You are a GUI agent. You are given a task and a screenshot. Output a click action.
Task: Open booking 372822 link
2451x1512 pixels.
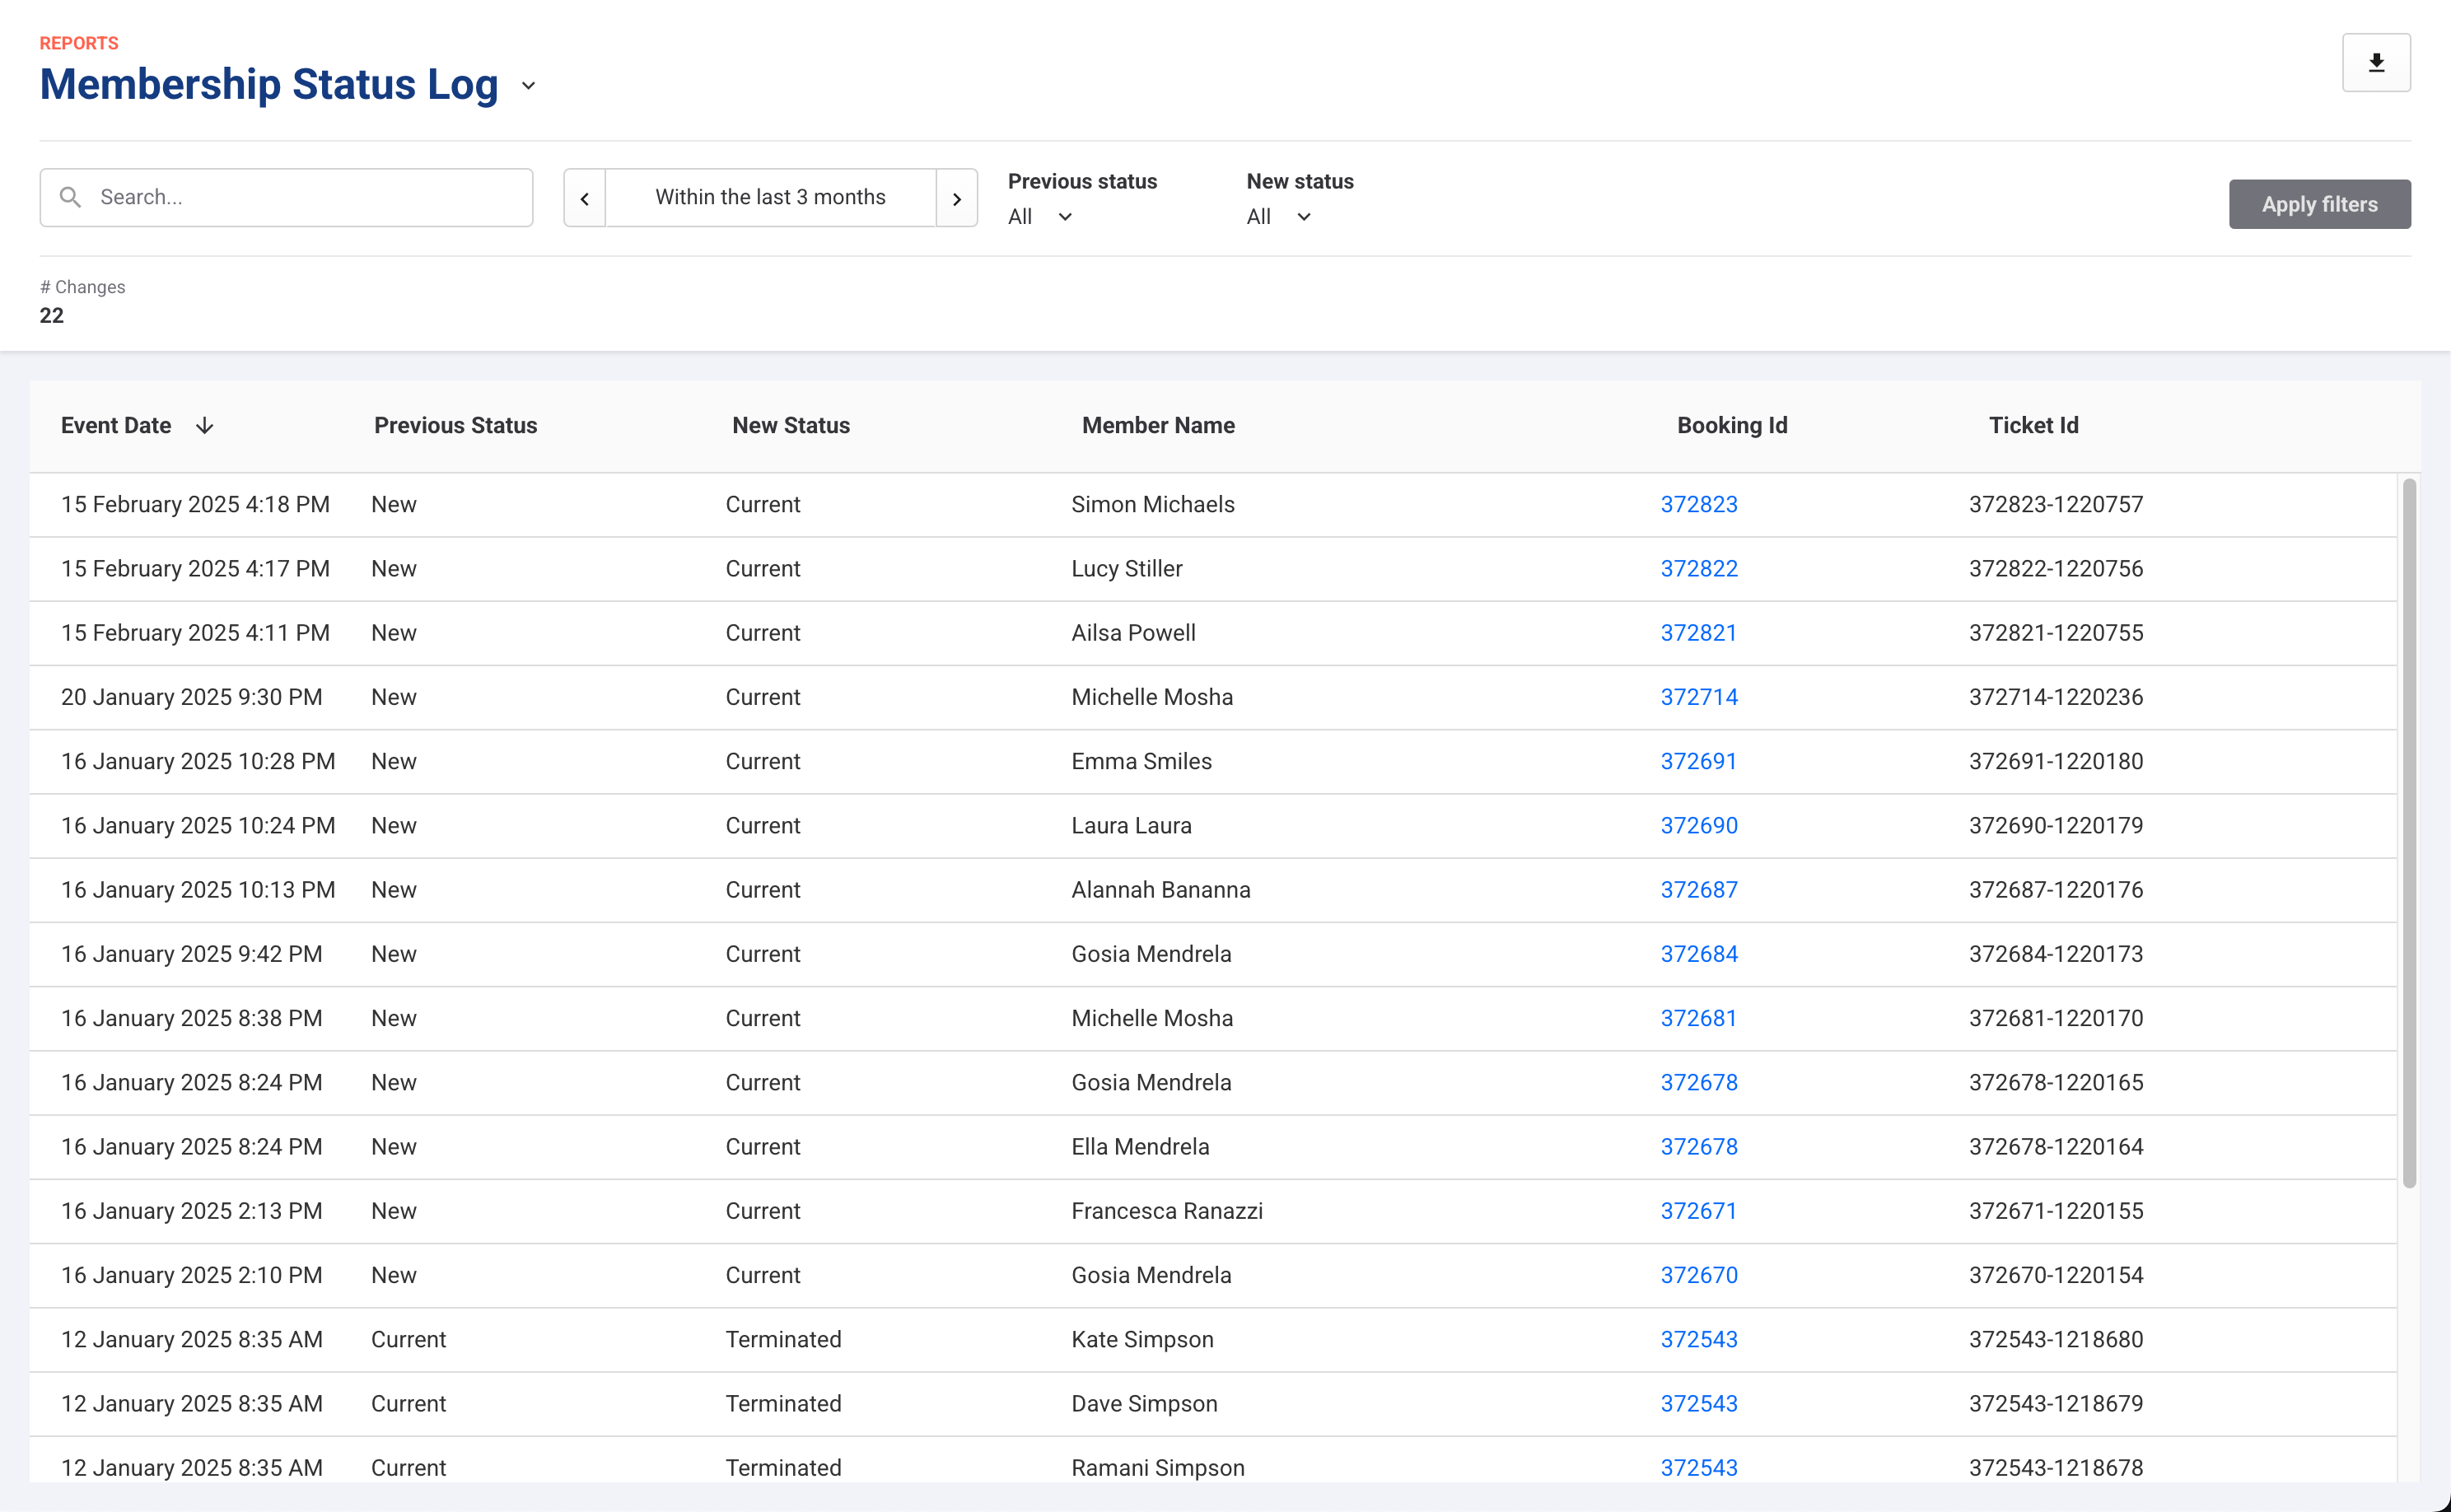(1699, 569)
